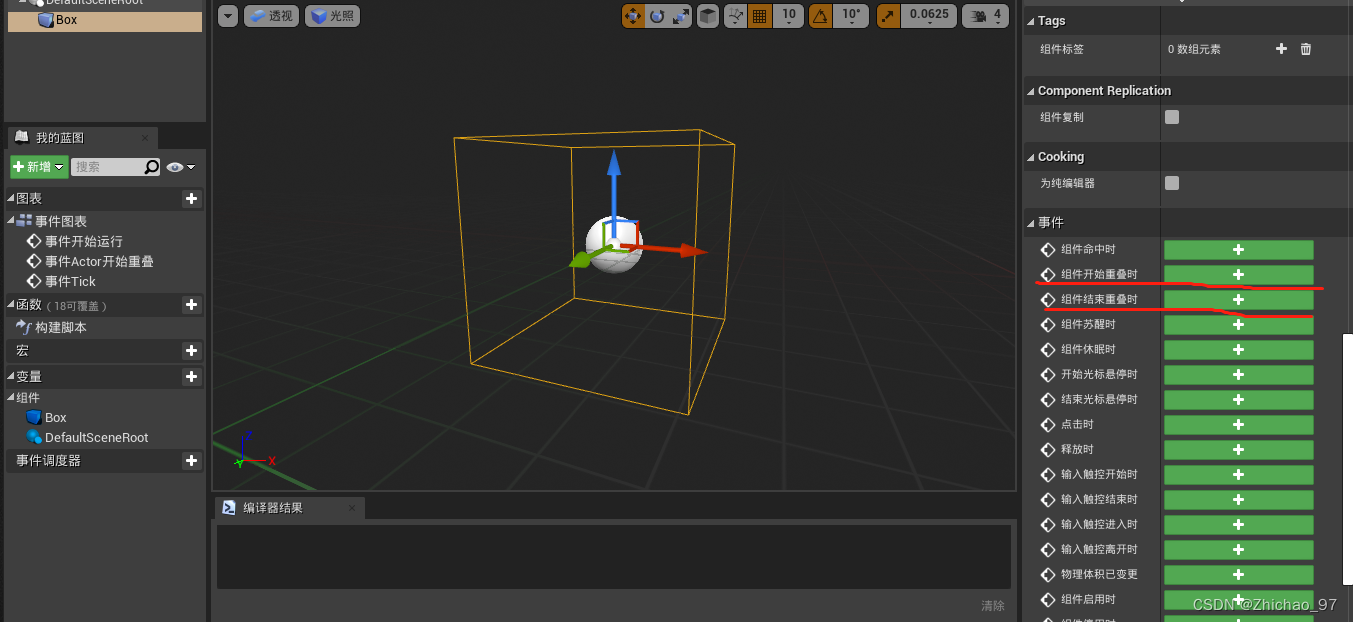Select the rotate gizmo tool
The image size is (1353, 622).
(x=657, y=16)
